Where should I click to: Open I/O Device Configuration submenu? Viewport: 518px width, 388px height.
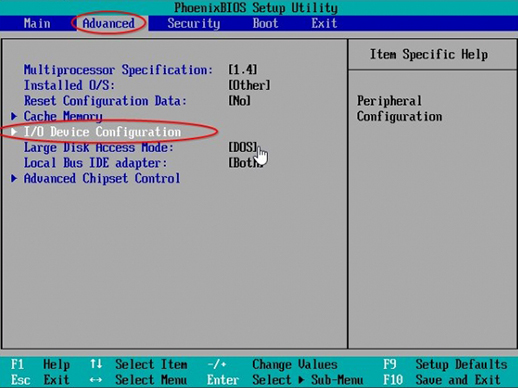(x=102, y=132)
